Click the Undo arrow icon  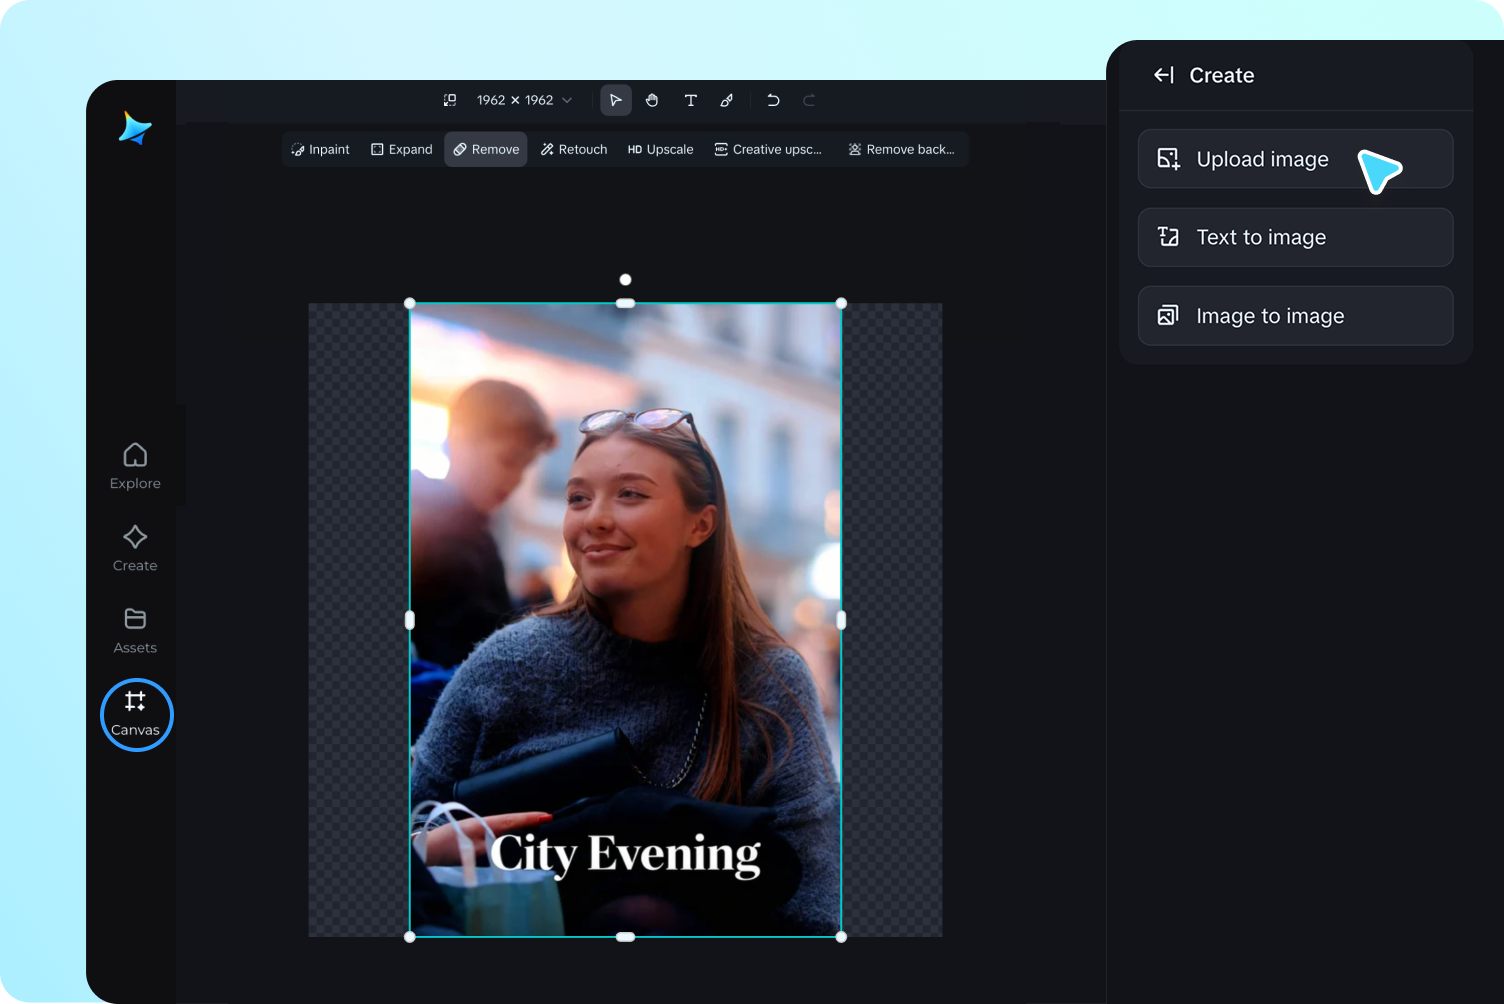773,100
